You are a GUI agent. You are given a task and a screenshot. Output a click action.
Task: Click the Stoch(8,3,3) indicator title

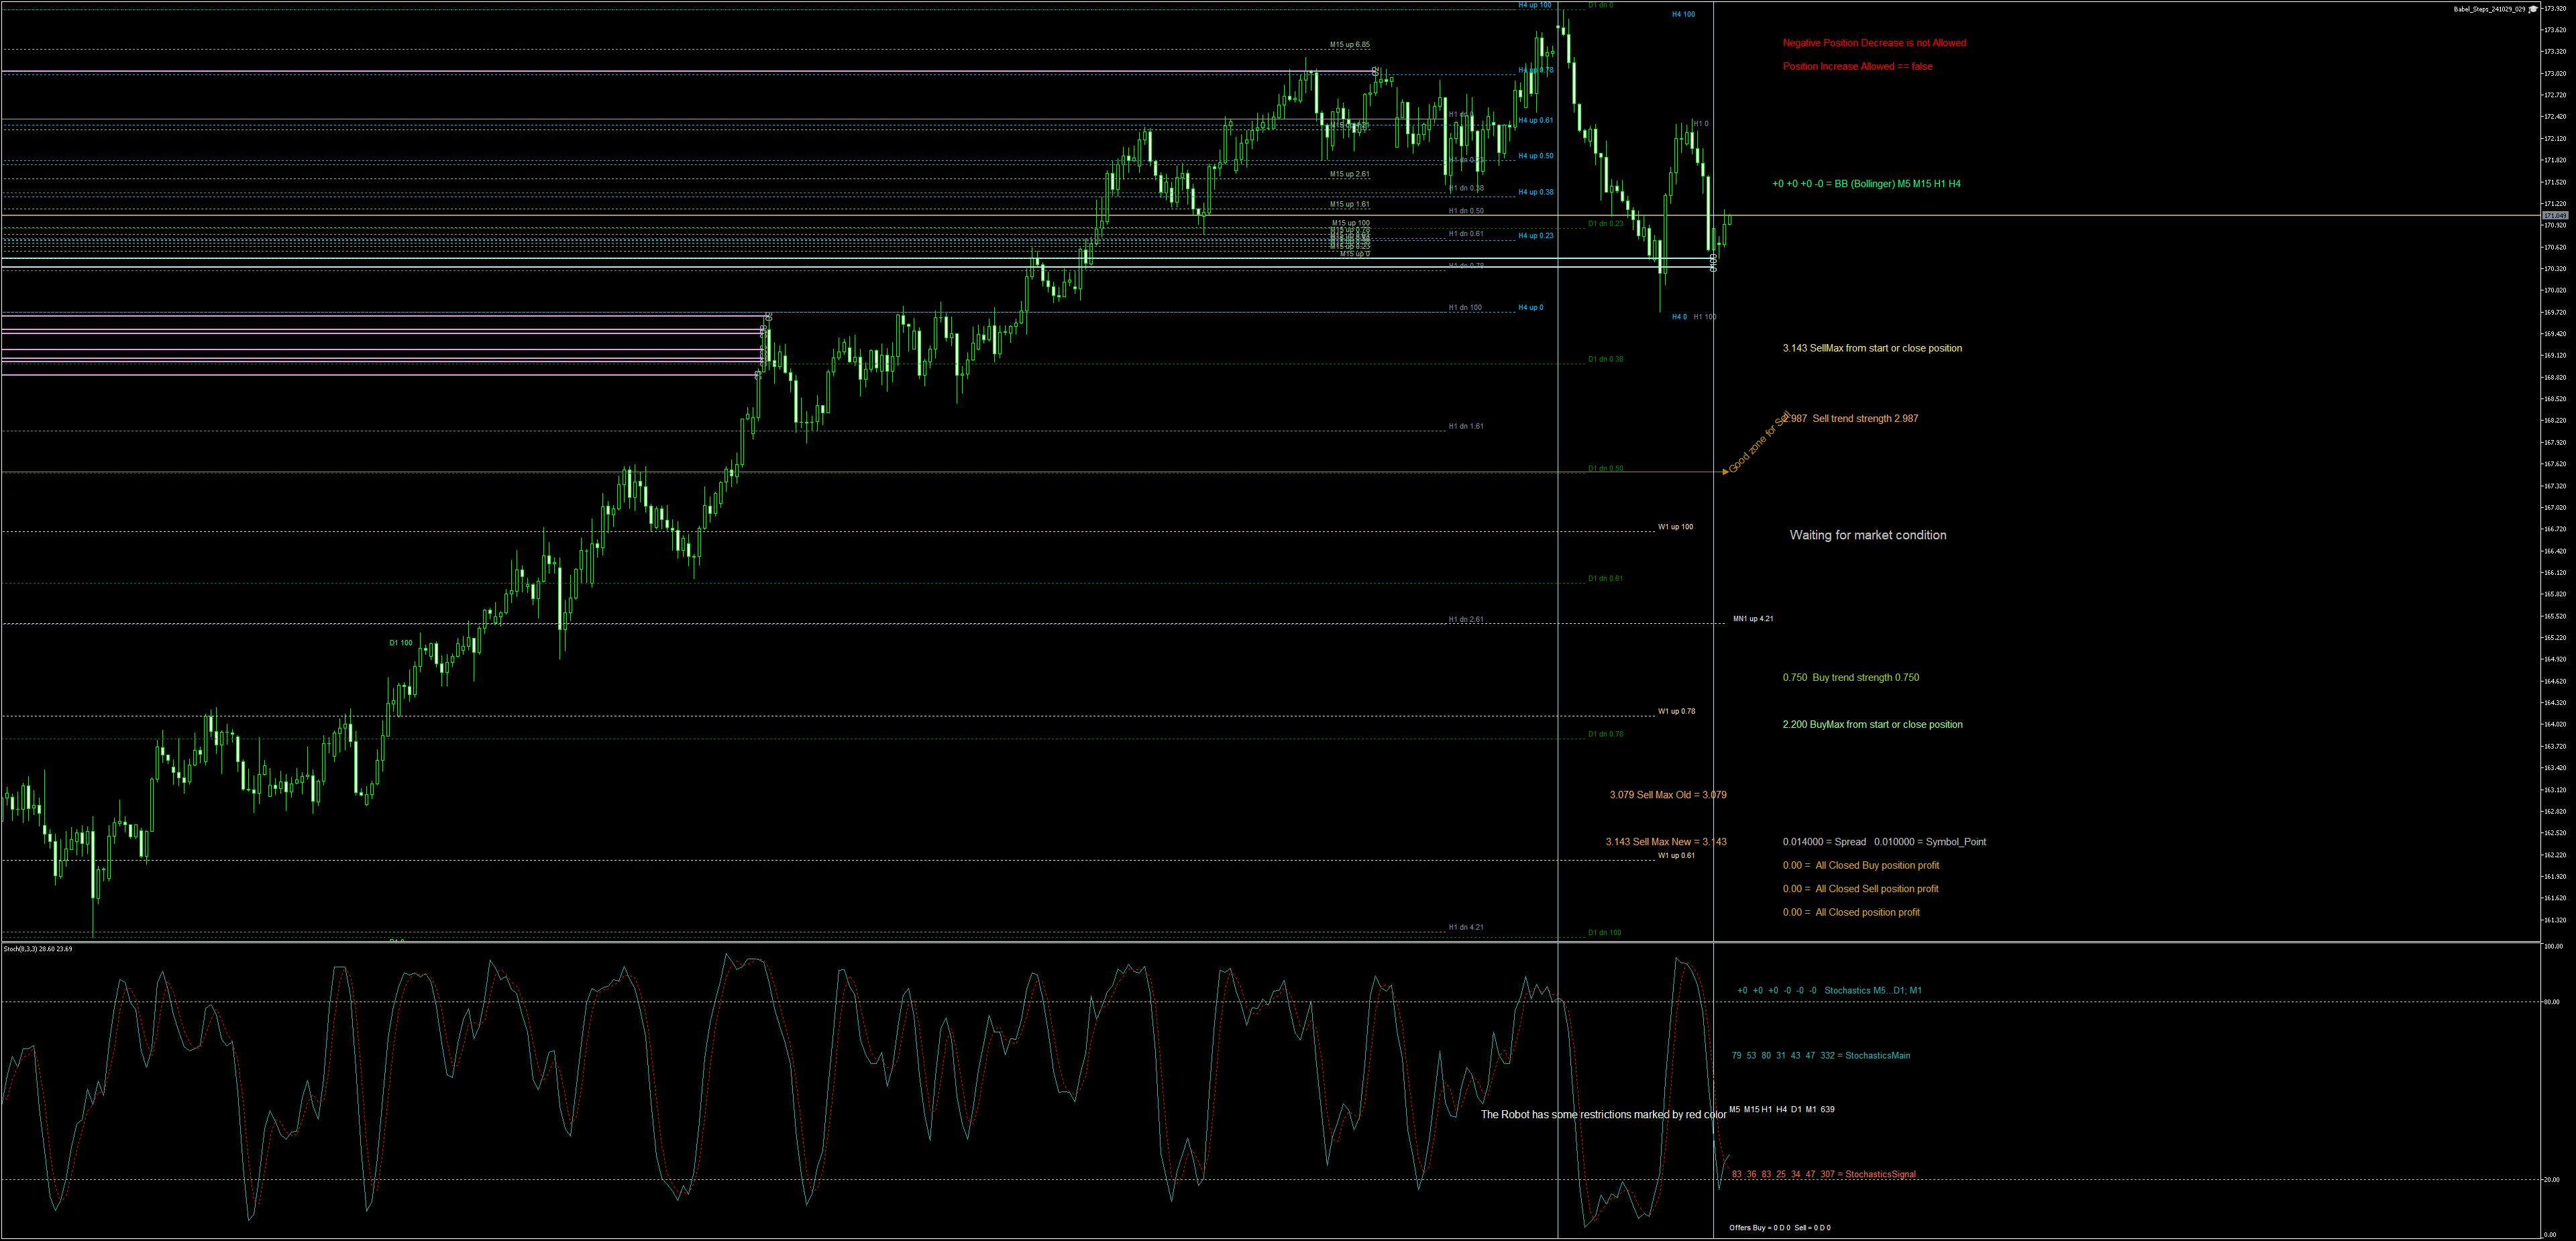click(x=37, y=949)
